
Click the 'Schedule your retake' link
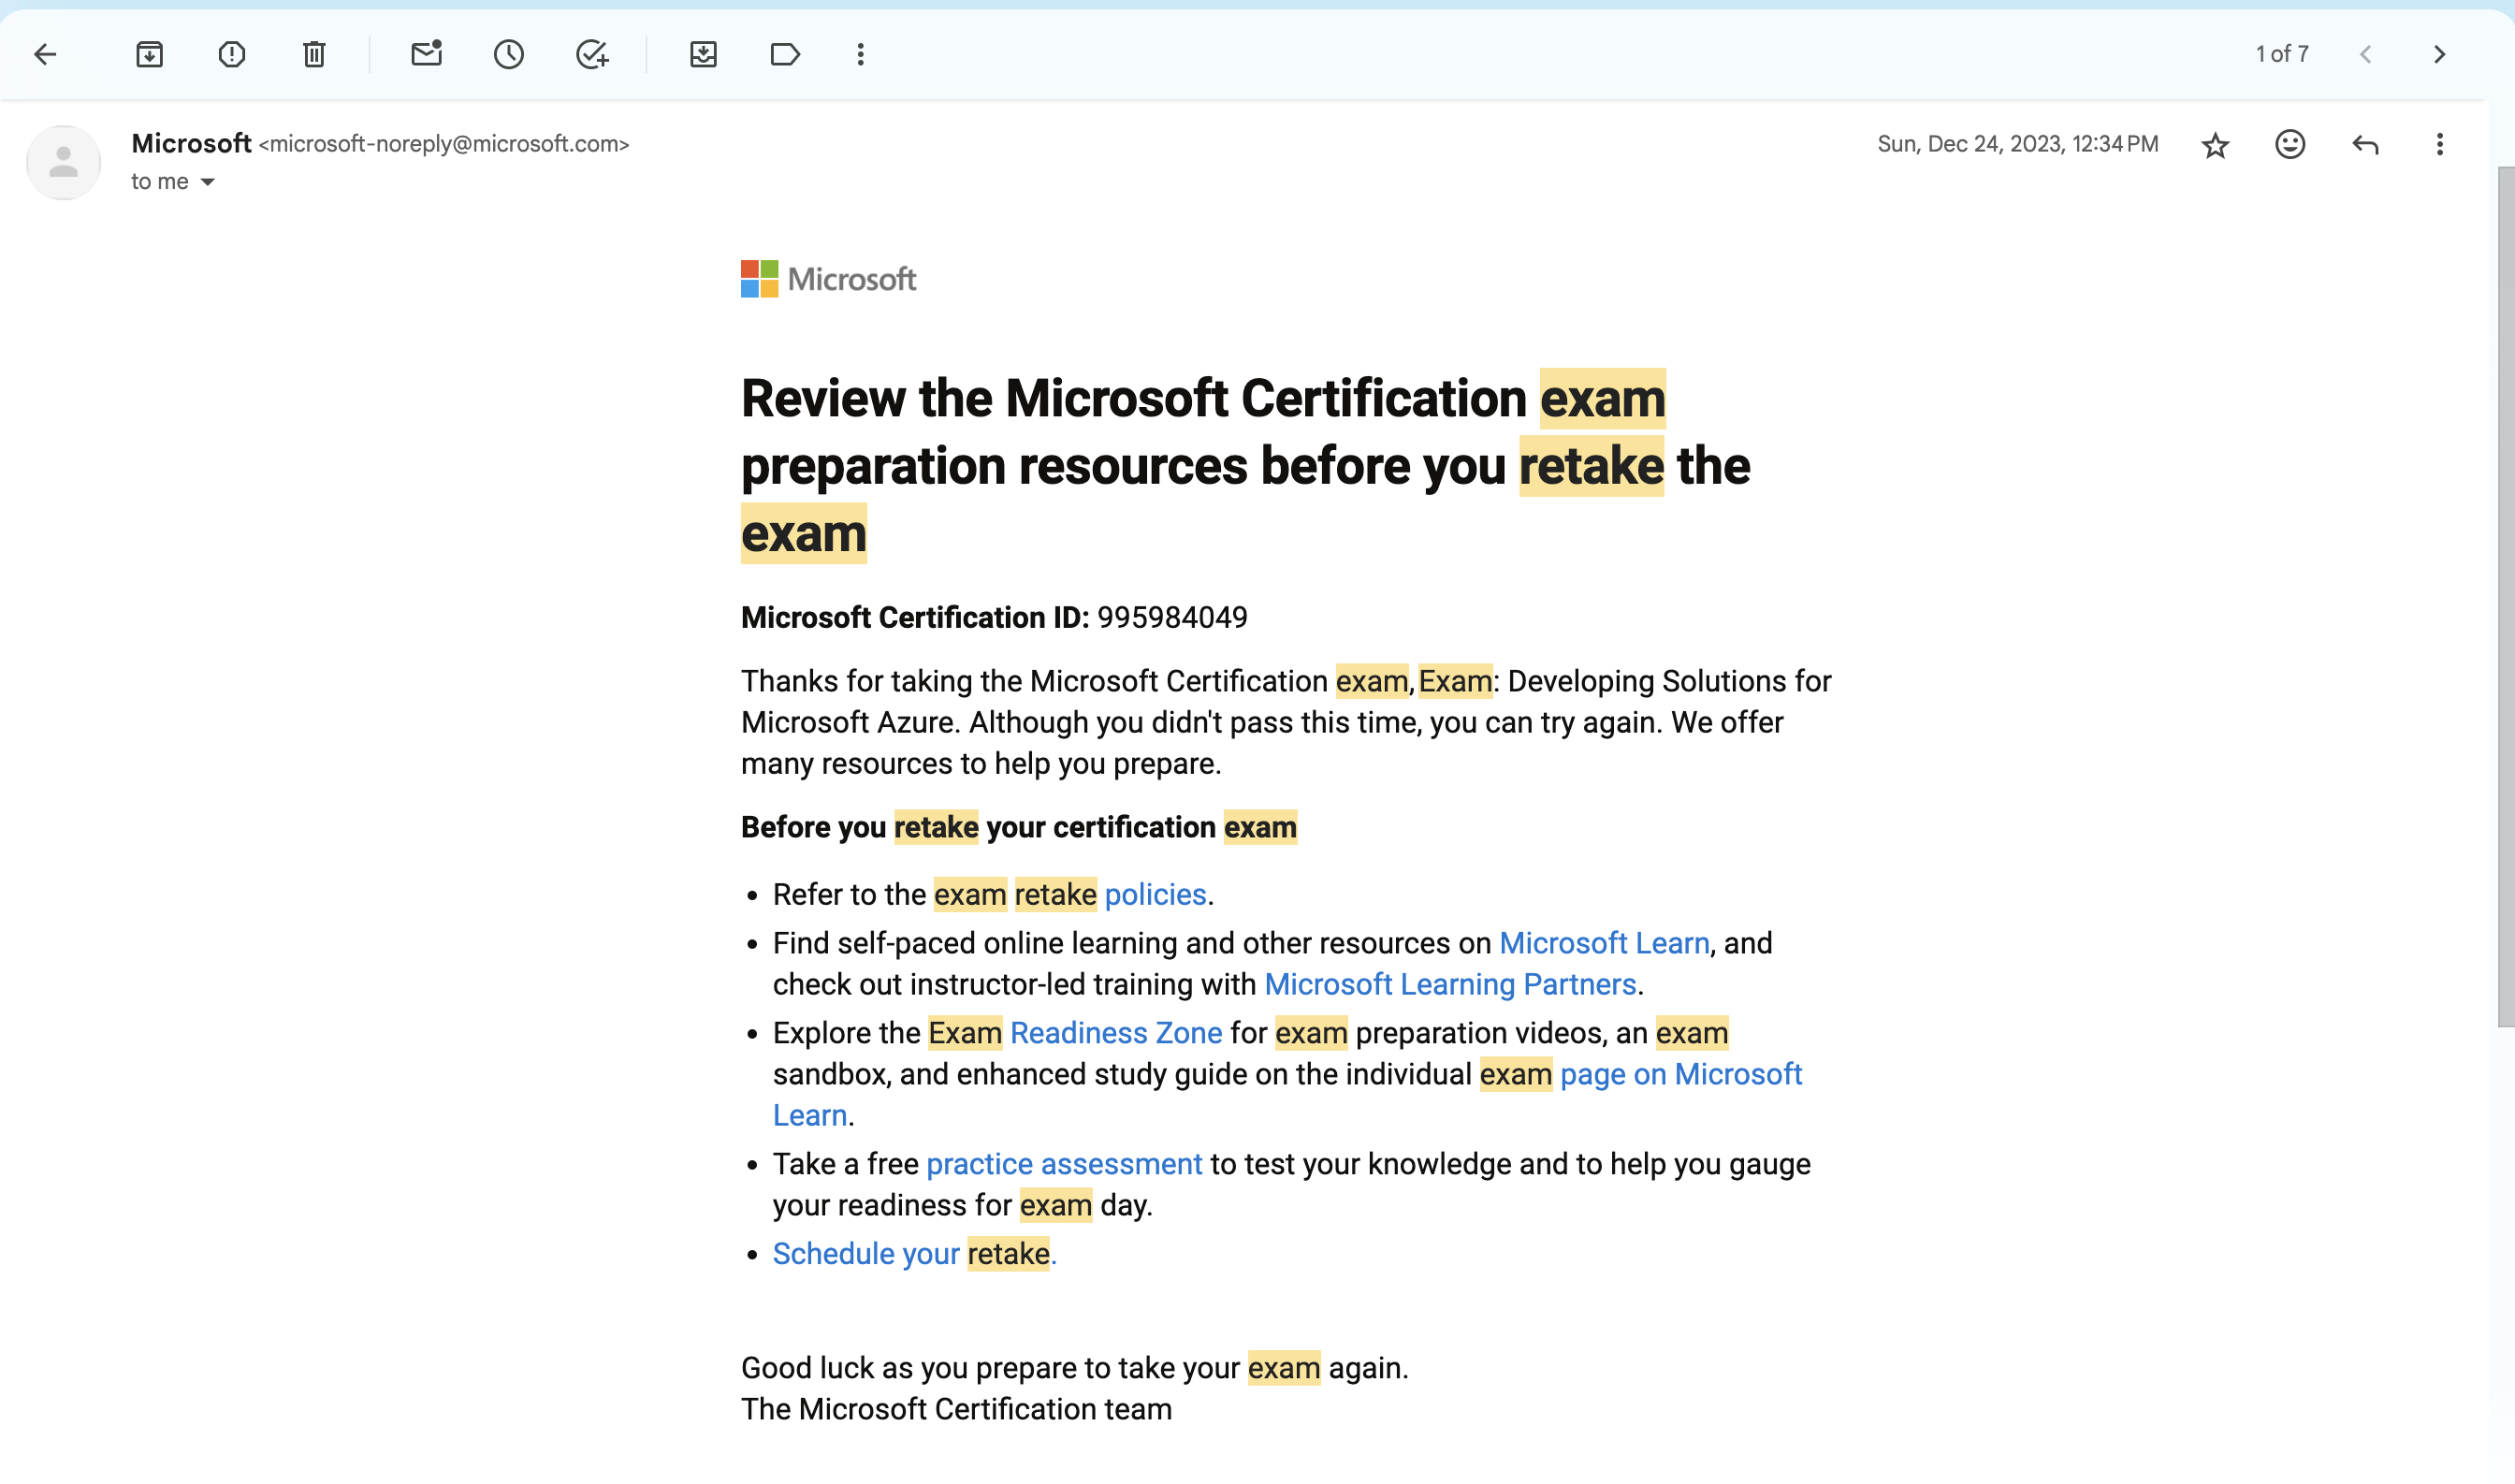(914, 1254)
